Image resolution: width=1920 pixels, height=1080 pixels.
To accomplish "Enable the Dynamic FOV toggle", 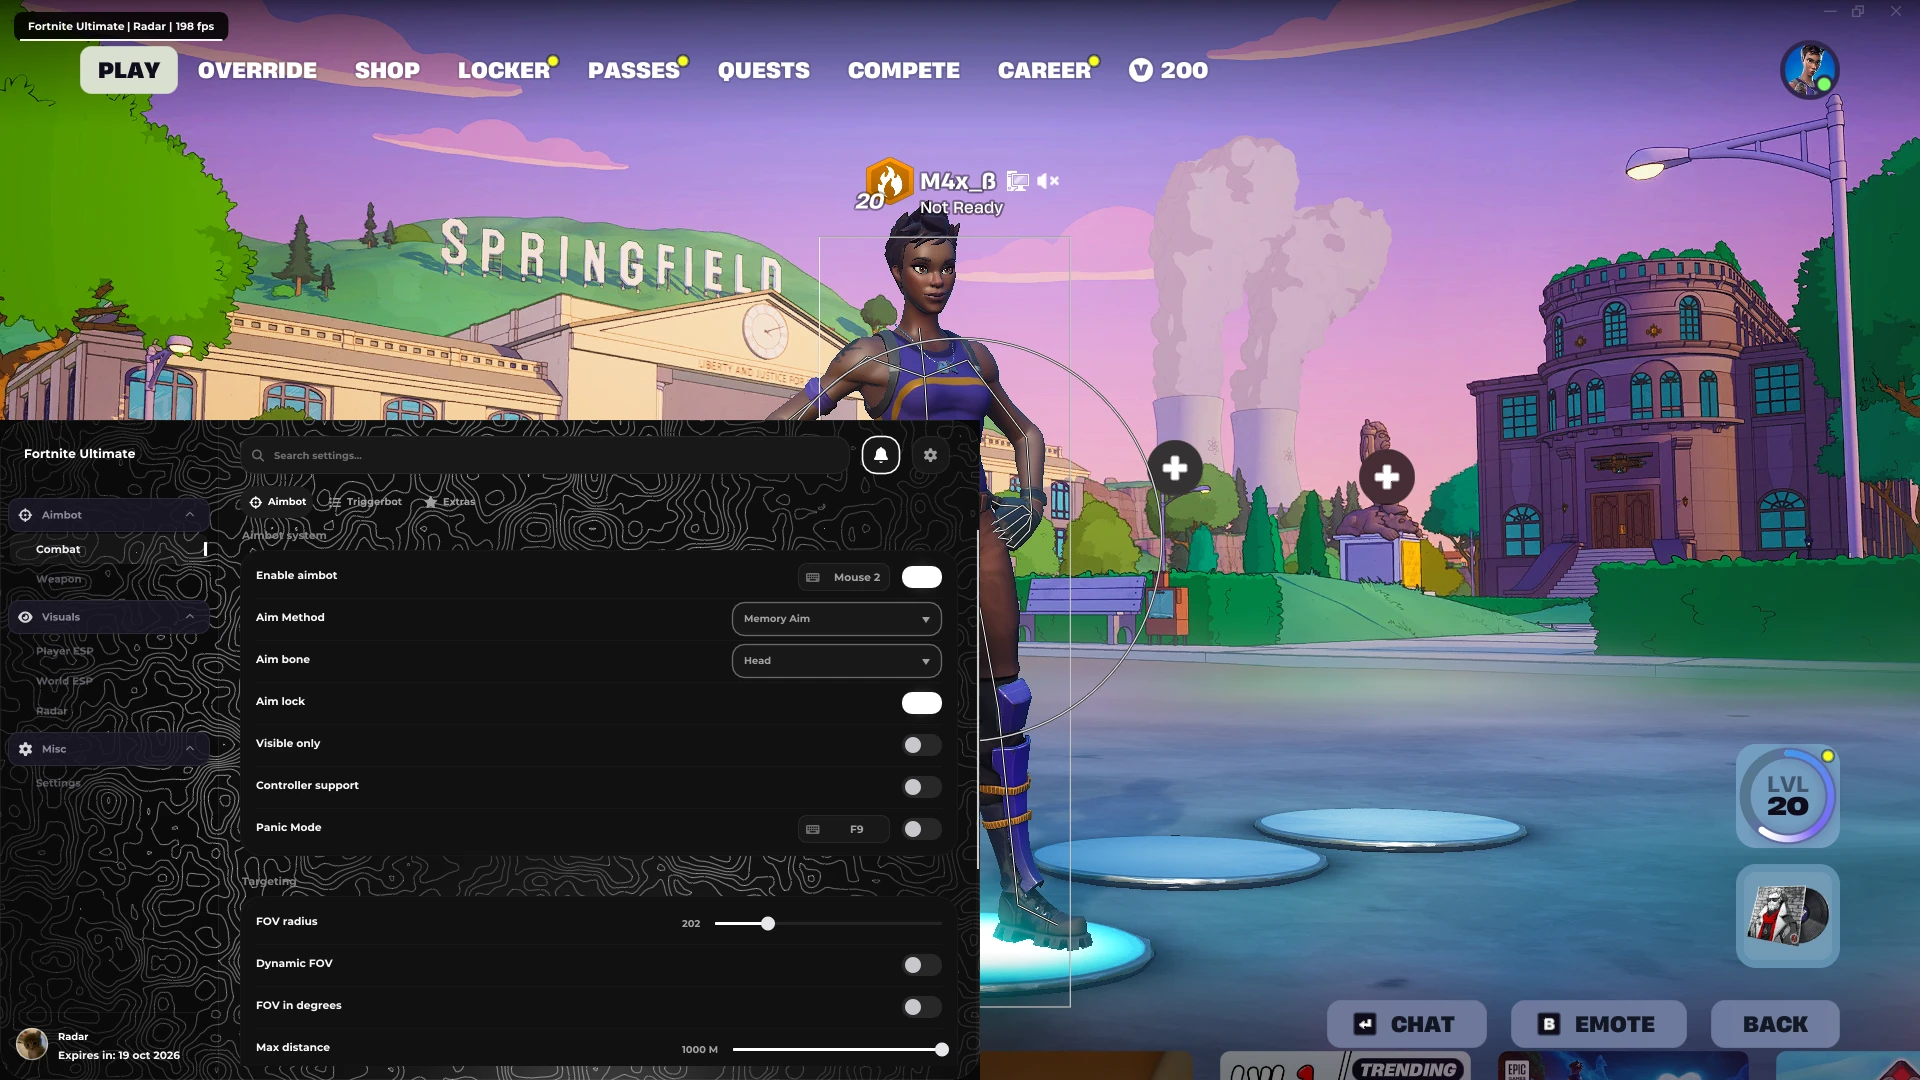I will [x=921, y=965].
